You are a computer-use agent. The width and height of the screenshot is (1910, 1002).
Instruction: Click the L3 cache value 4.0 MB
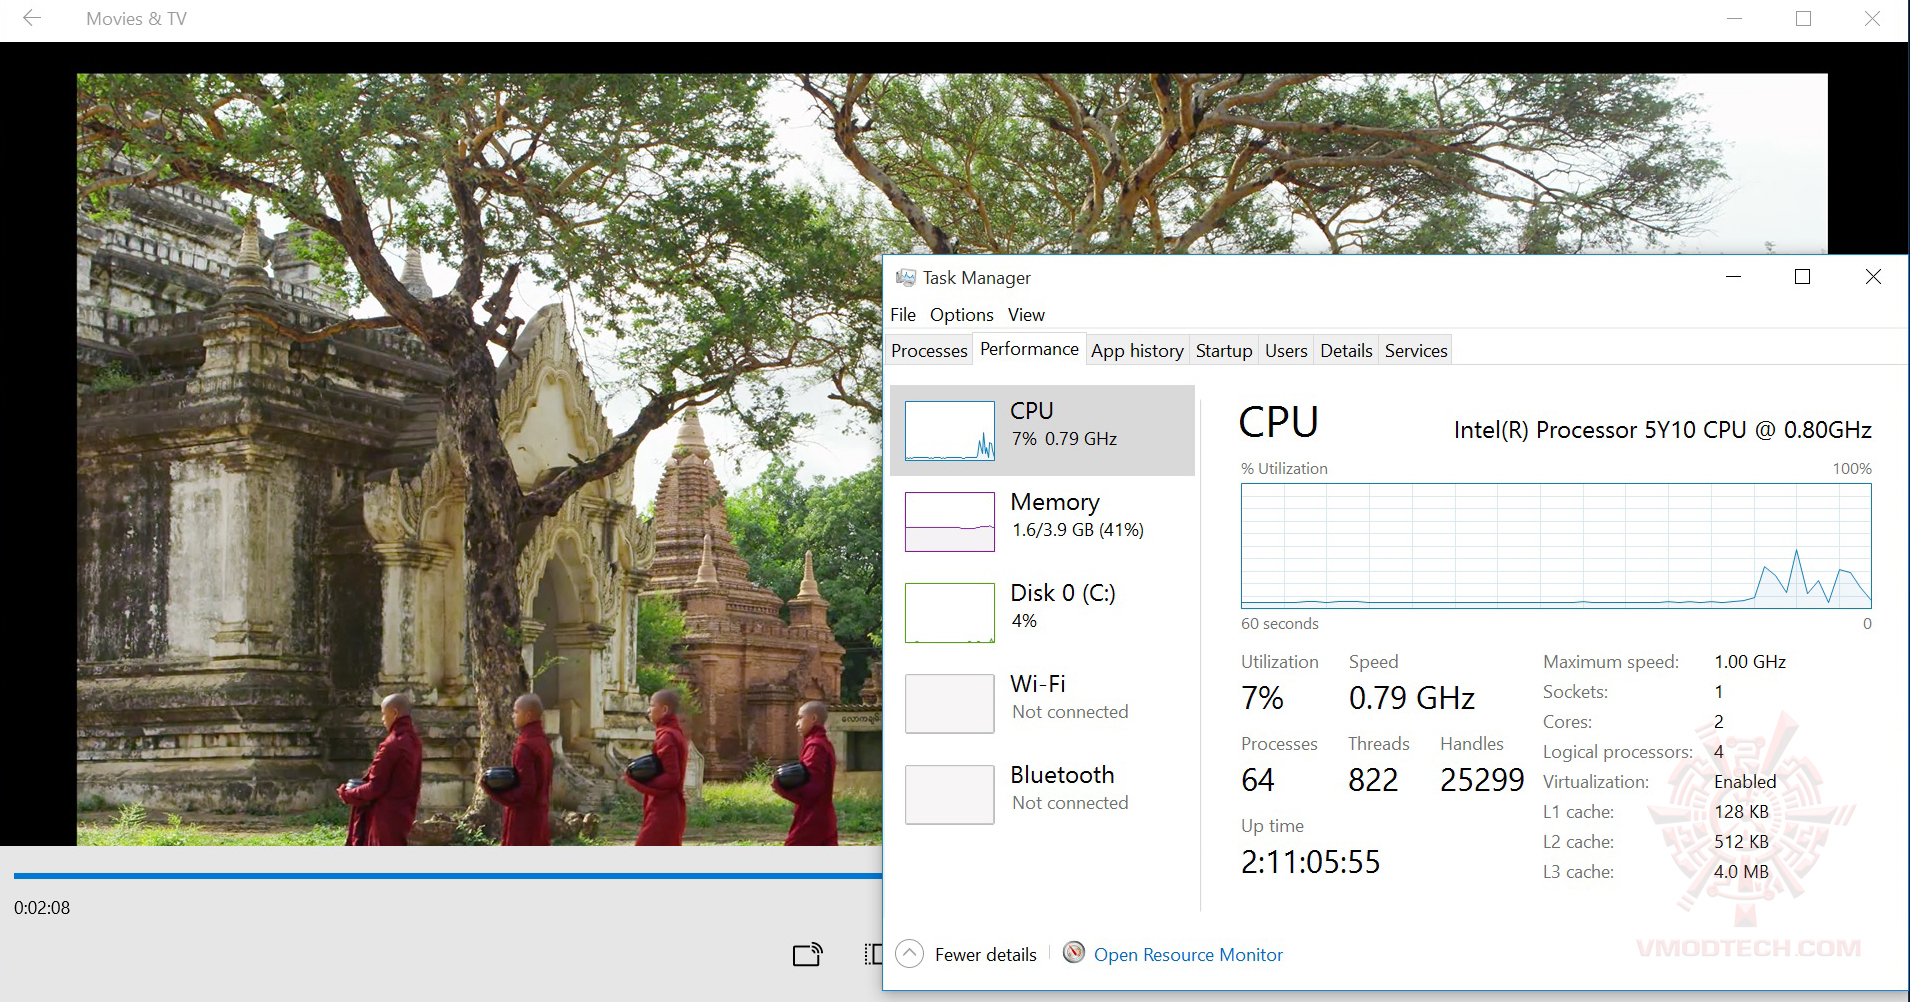(x=1741, y=872)
